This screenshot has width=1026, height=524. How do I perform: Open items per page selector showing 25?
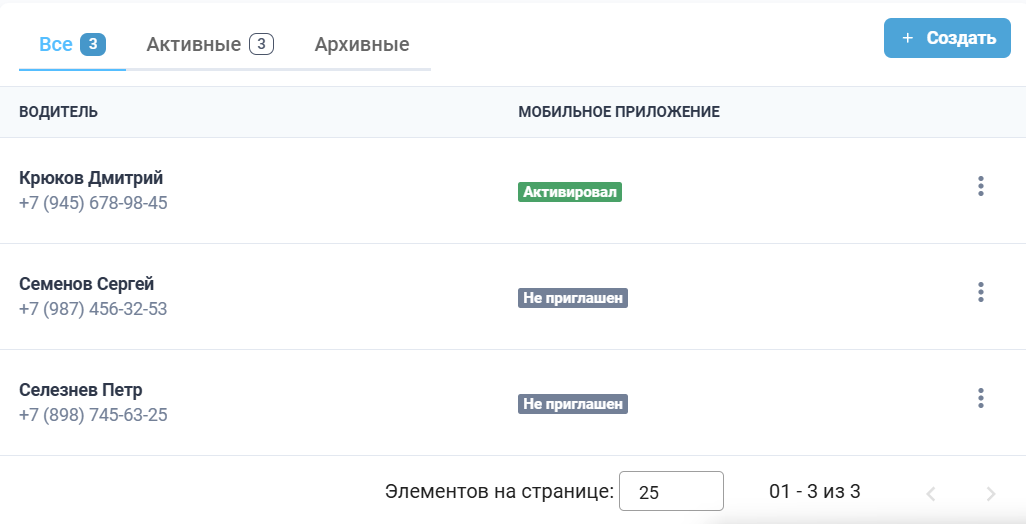click(x=671, y=491)
